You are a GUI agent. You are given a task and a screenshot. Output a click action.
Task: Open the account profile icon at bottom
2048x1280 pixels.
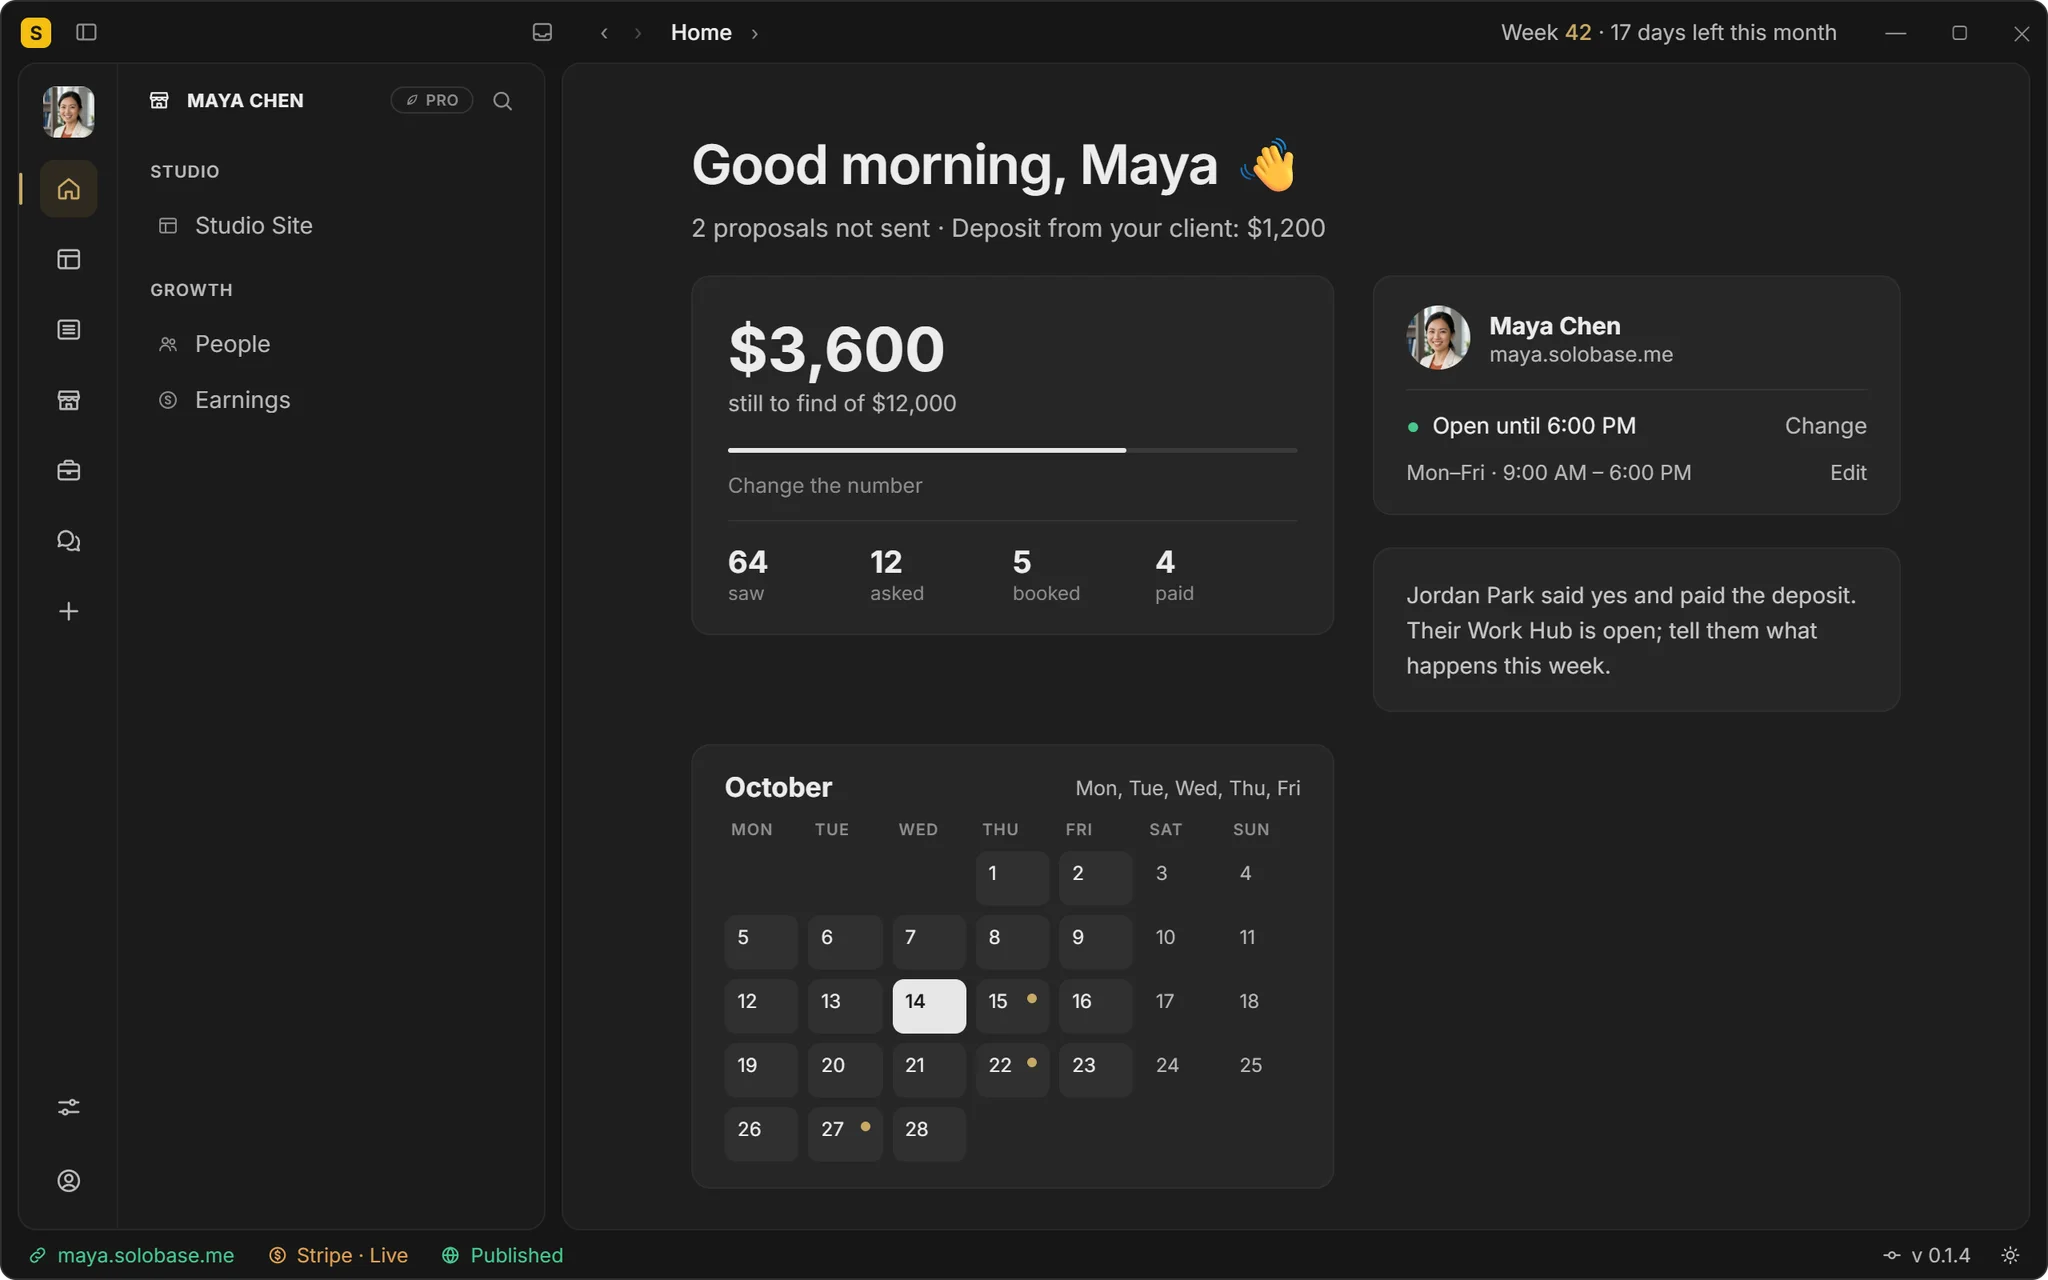(68, 1181)
